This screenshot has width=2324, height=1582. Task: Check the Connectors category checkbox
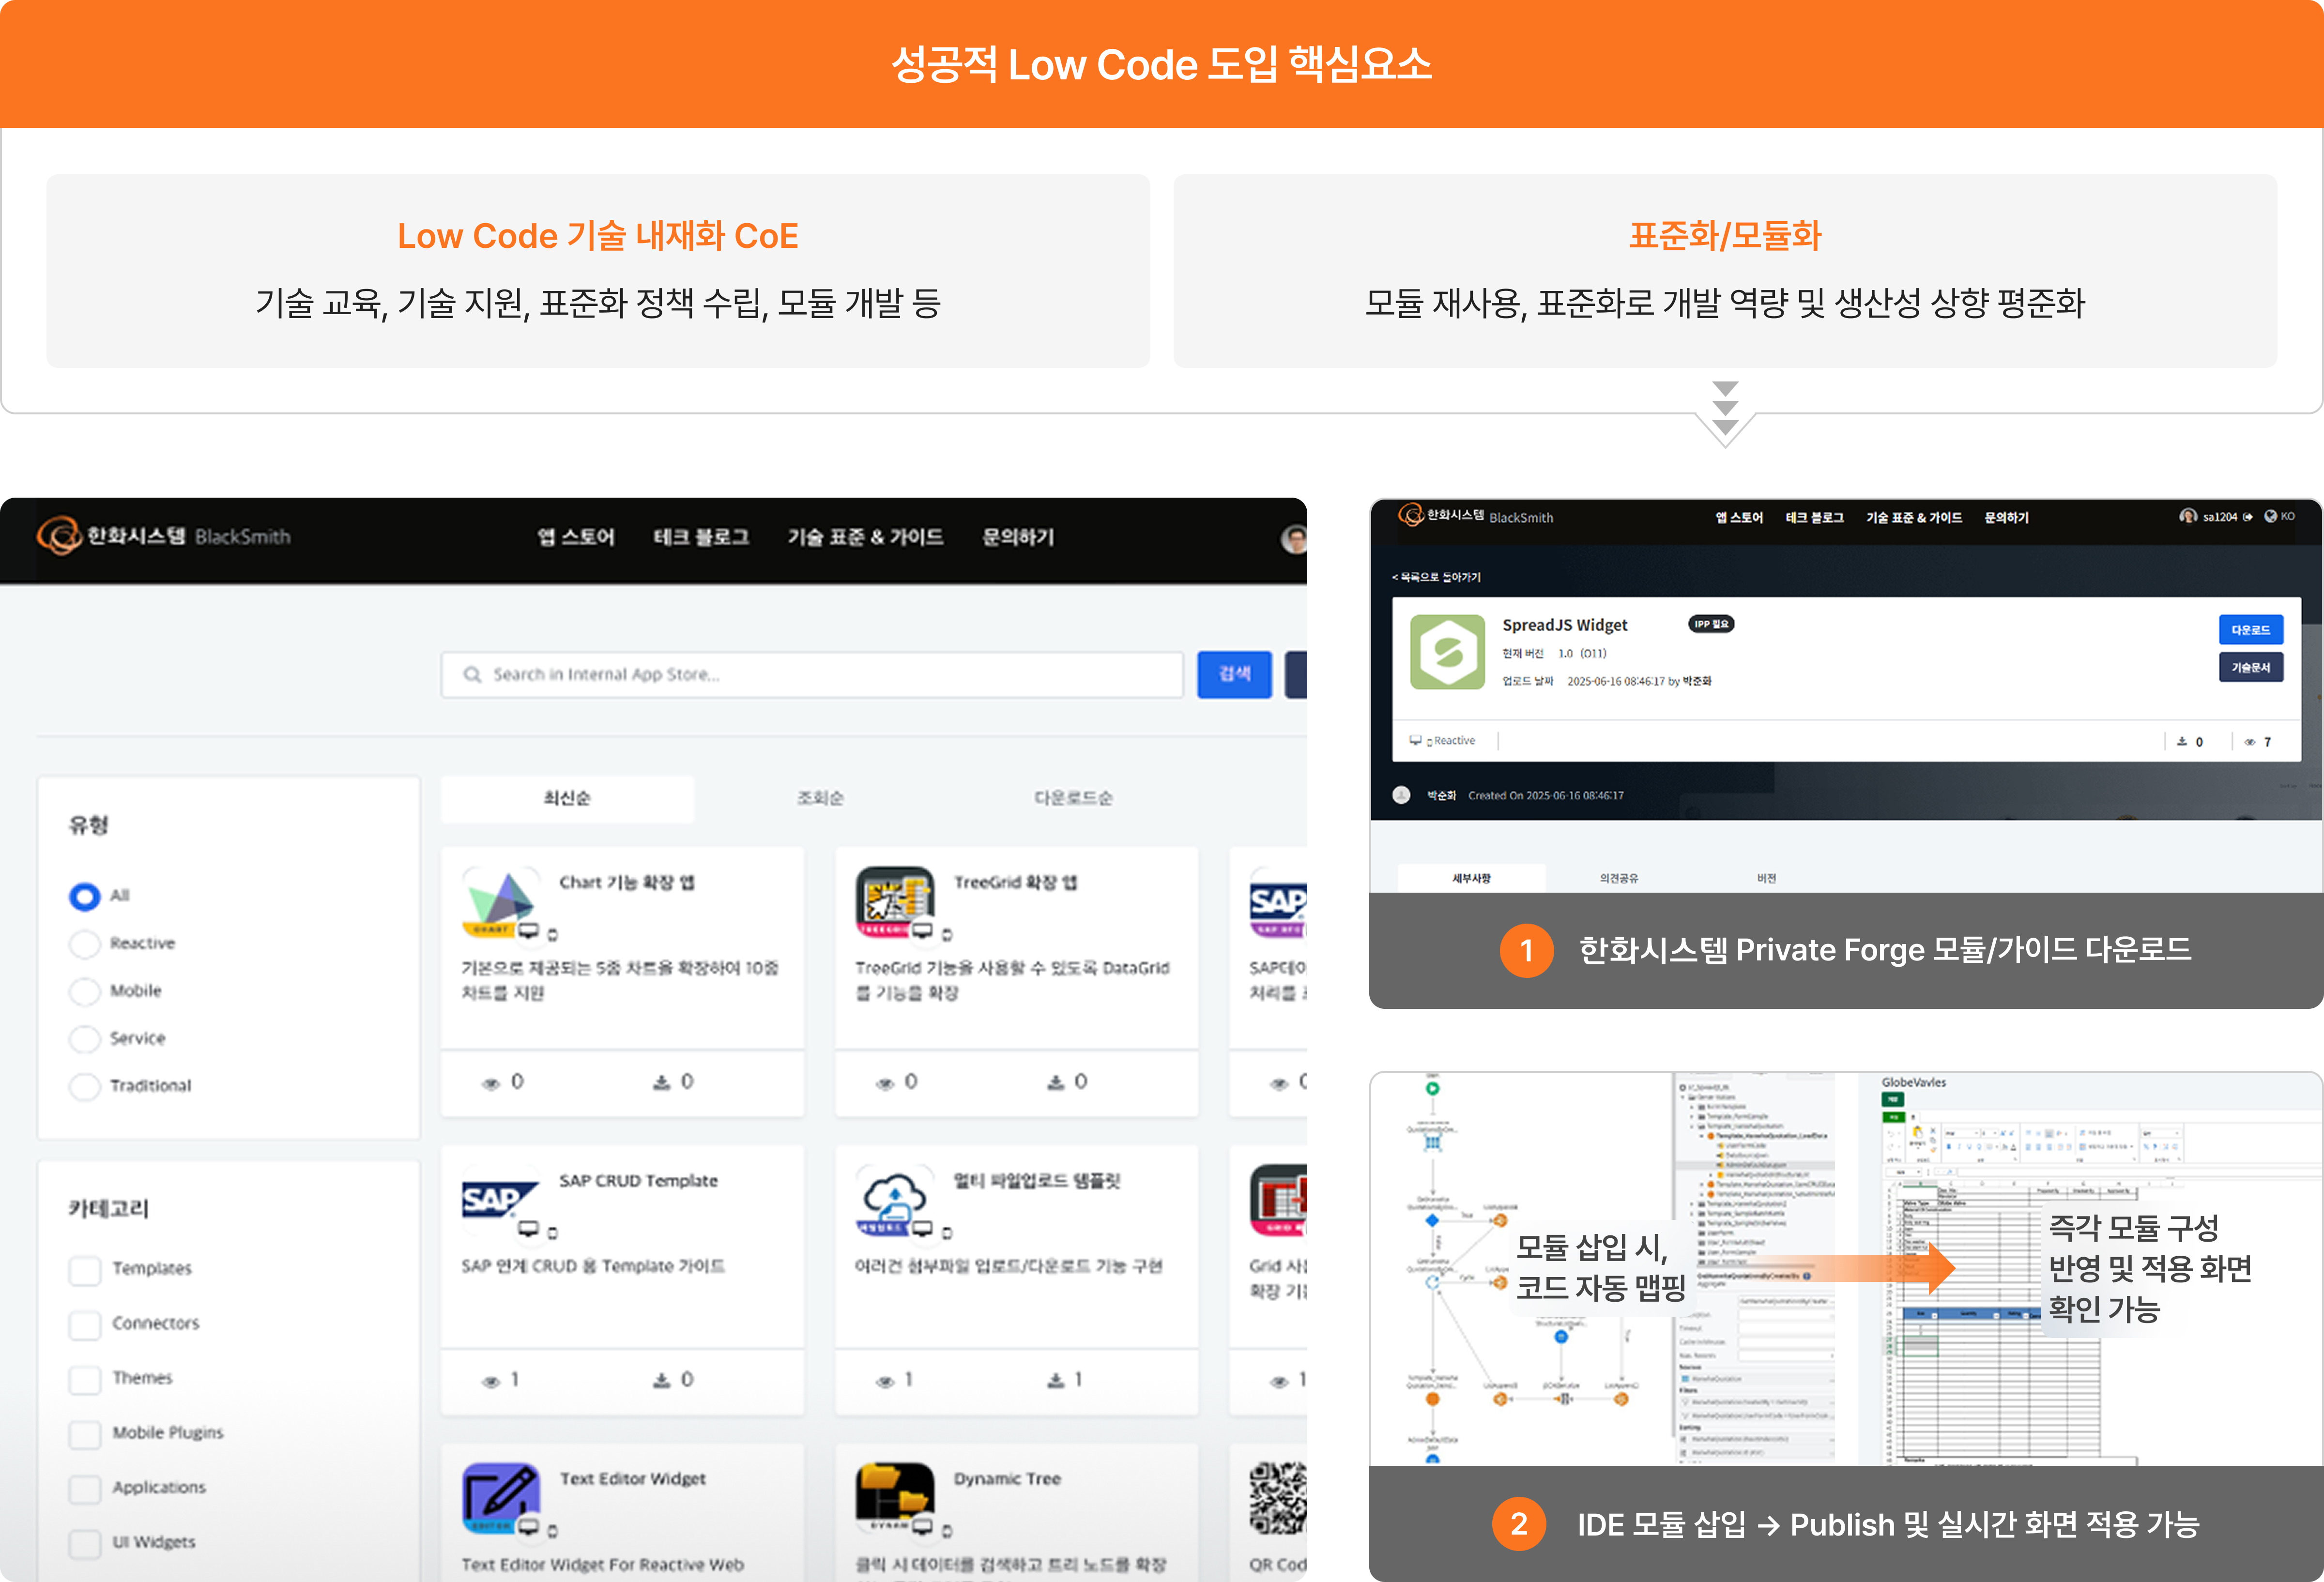point(85,1324)
